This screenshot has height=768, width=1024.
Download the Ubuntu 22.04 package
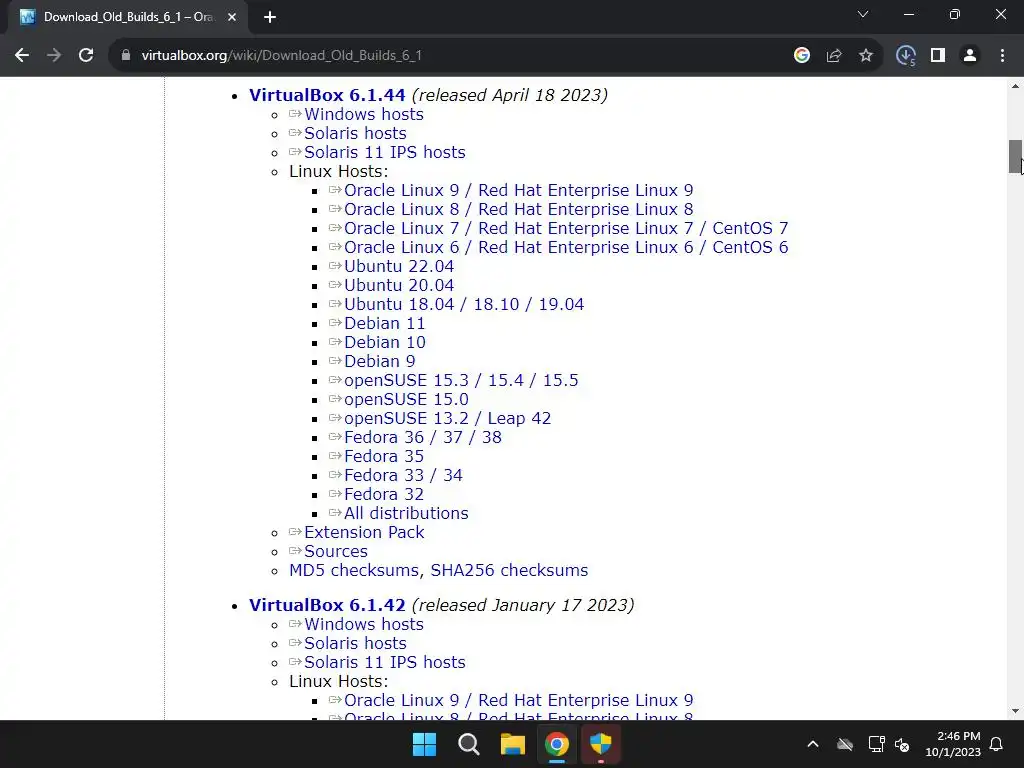(x=399, y=266)
